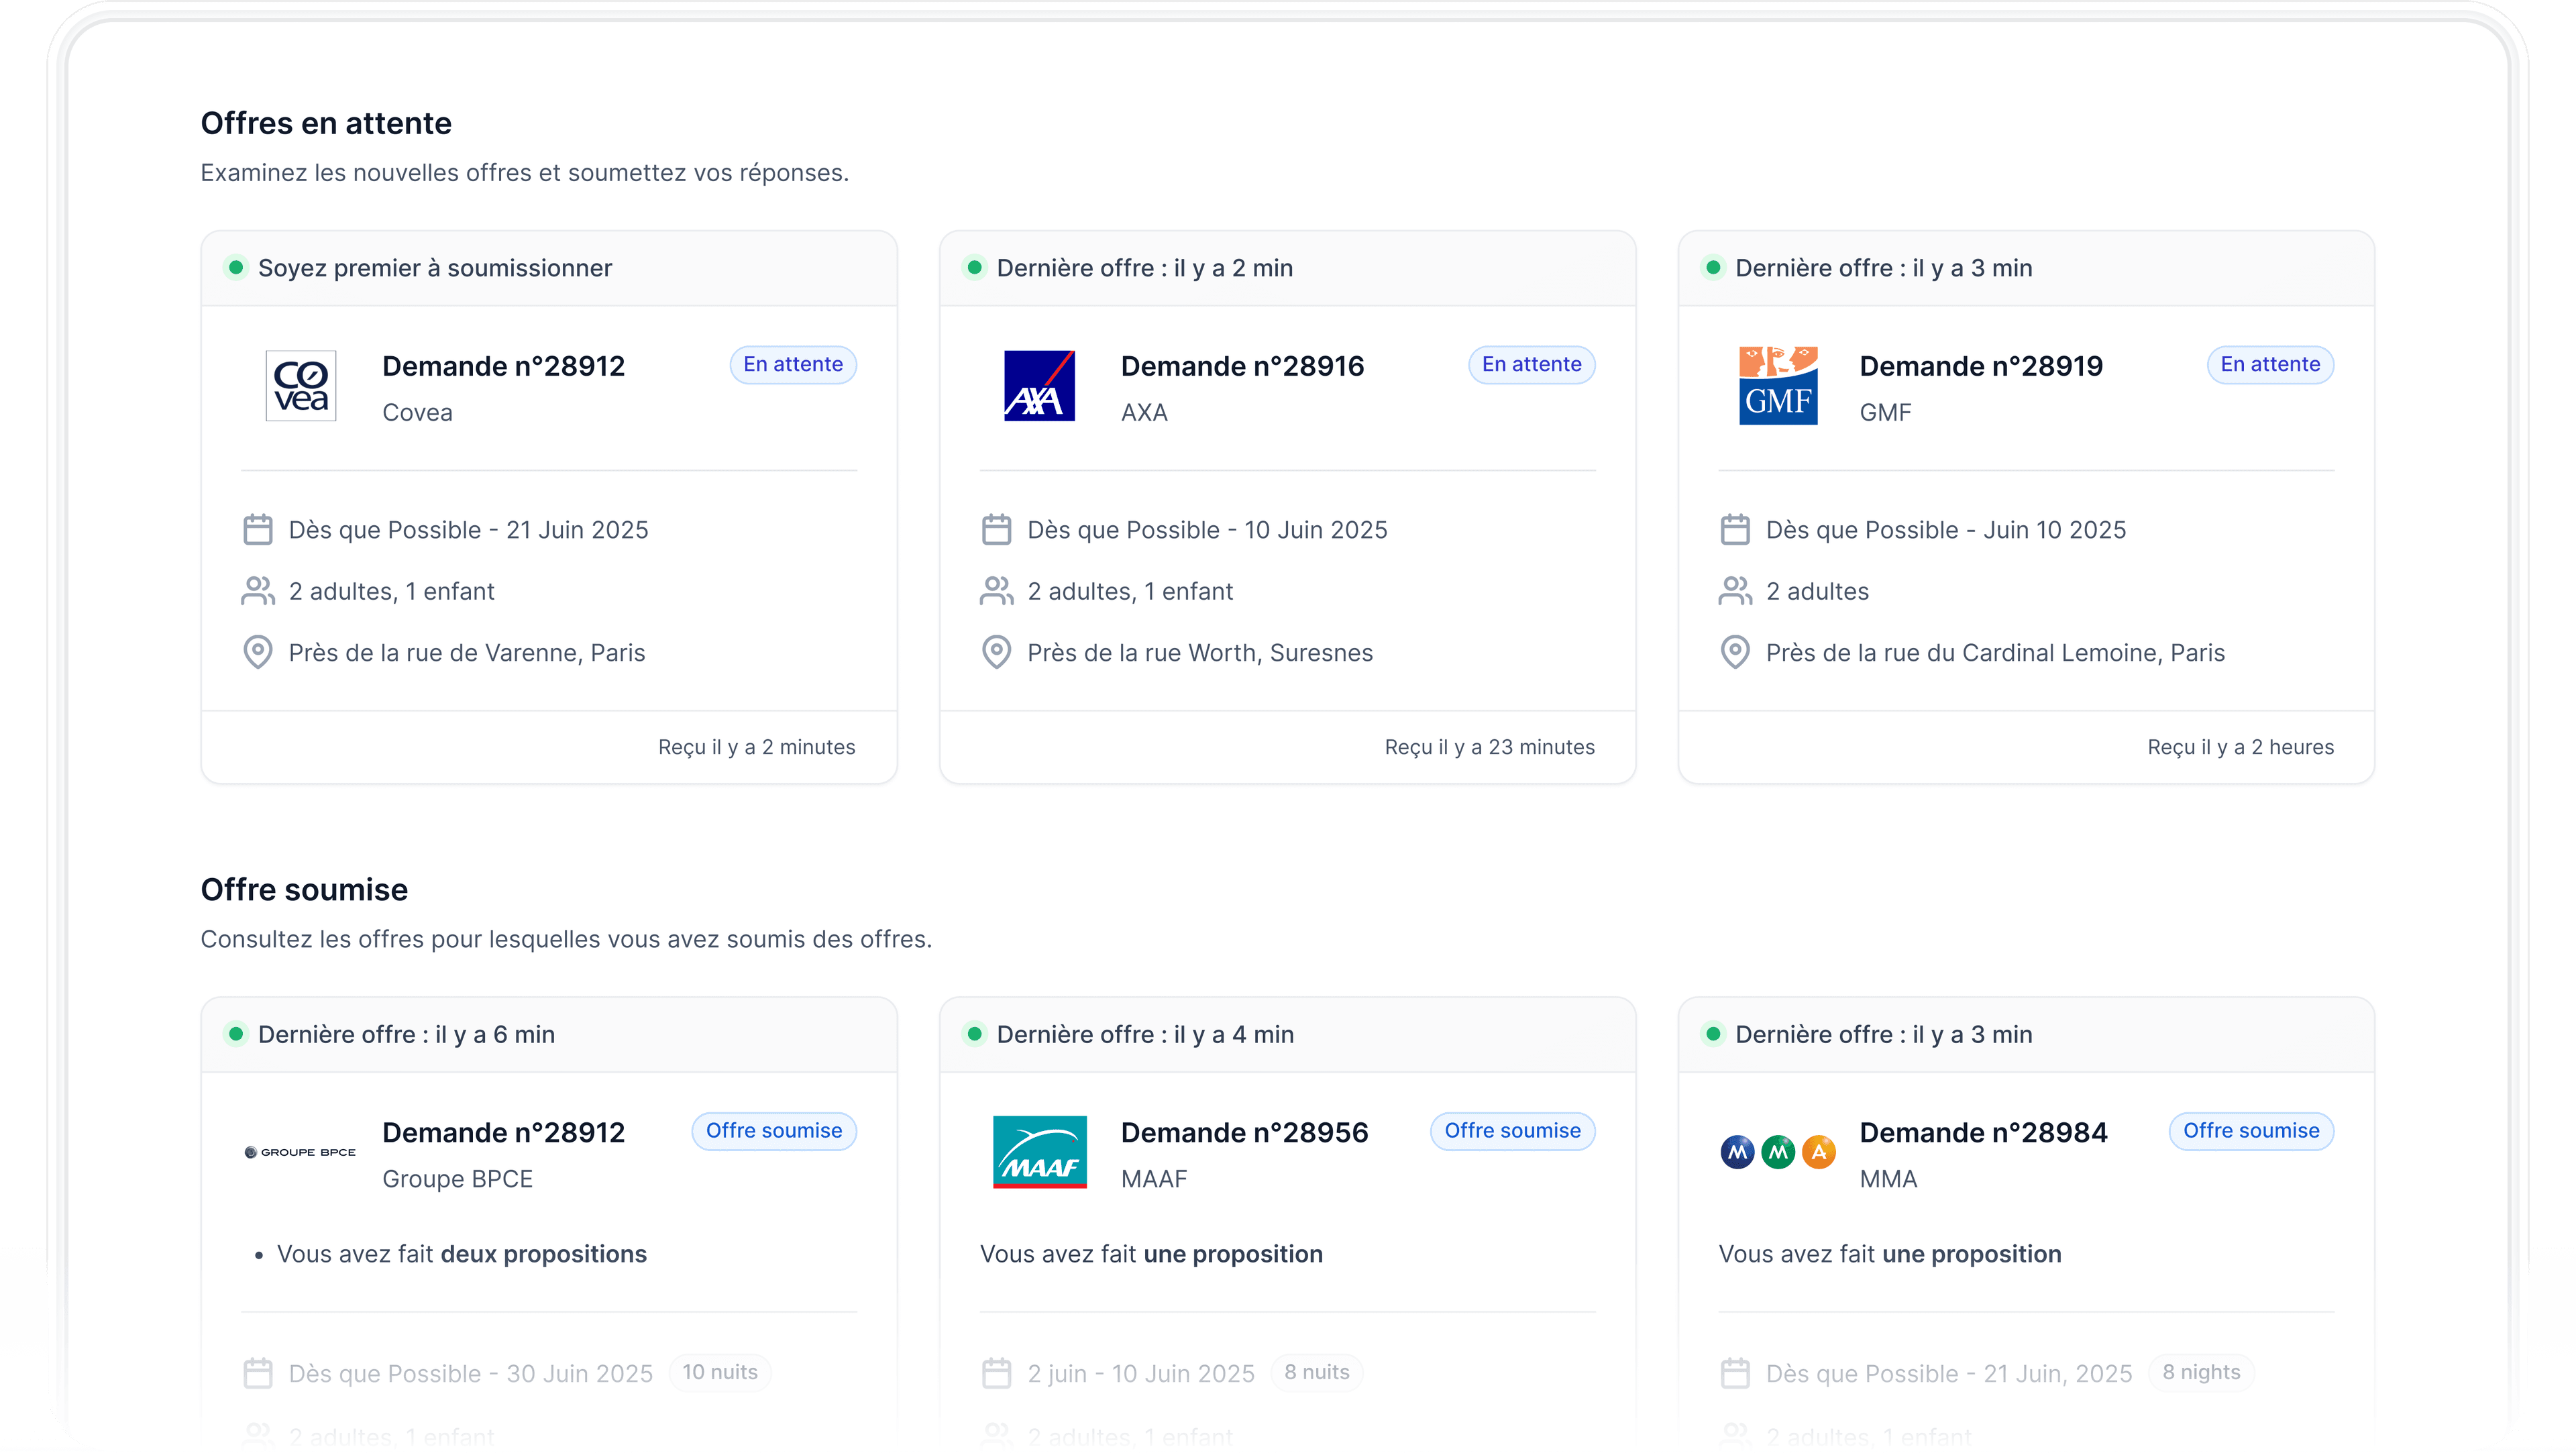Click 2 adultes in the GMF card
Viewport: 2576px width, 1453px height.
(1817, 592)
